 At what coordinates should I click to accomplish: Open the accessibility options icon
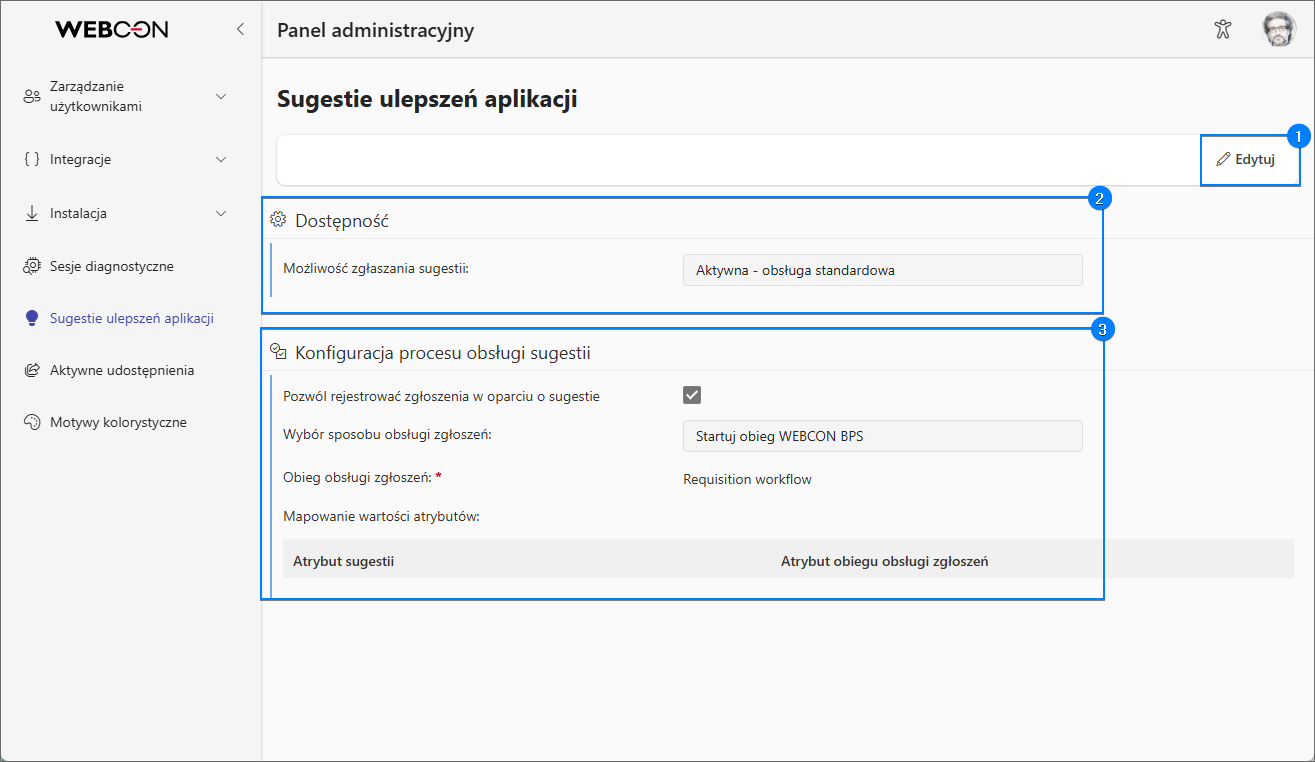coord(1222,29)
